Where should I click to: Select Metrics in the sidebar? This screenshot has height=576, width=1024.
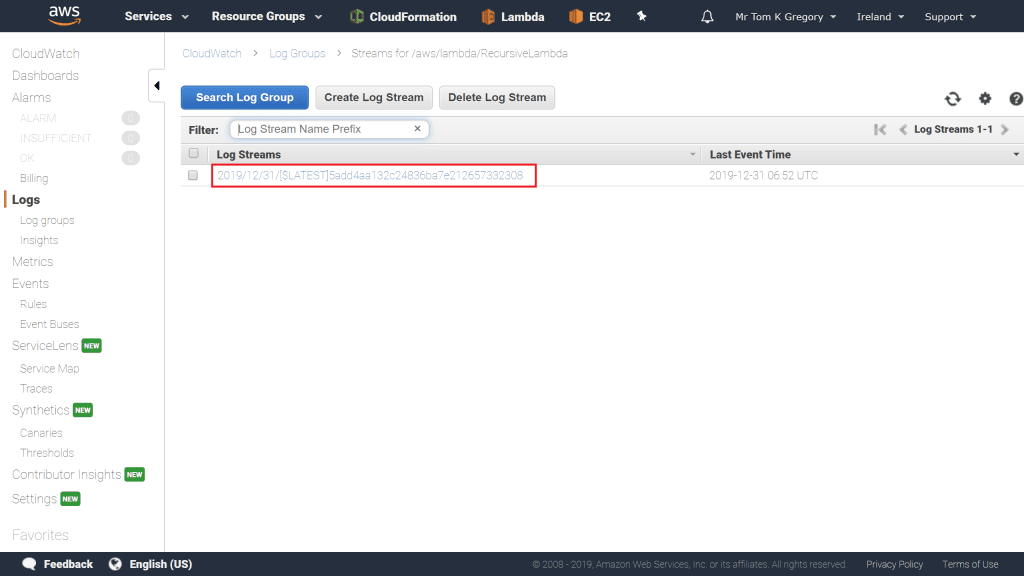coord(32,262)
